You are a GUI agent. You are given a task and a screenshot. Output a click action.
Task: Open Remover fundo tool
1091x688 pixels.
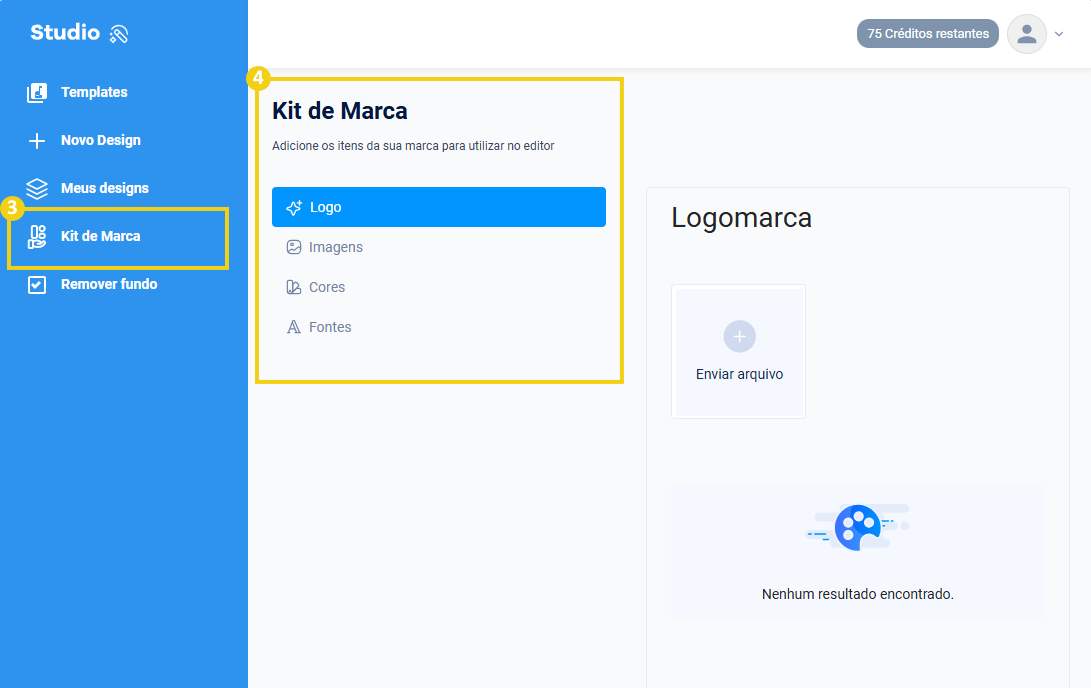[109, 285]
